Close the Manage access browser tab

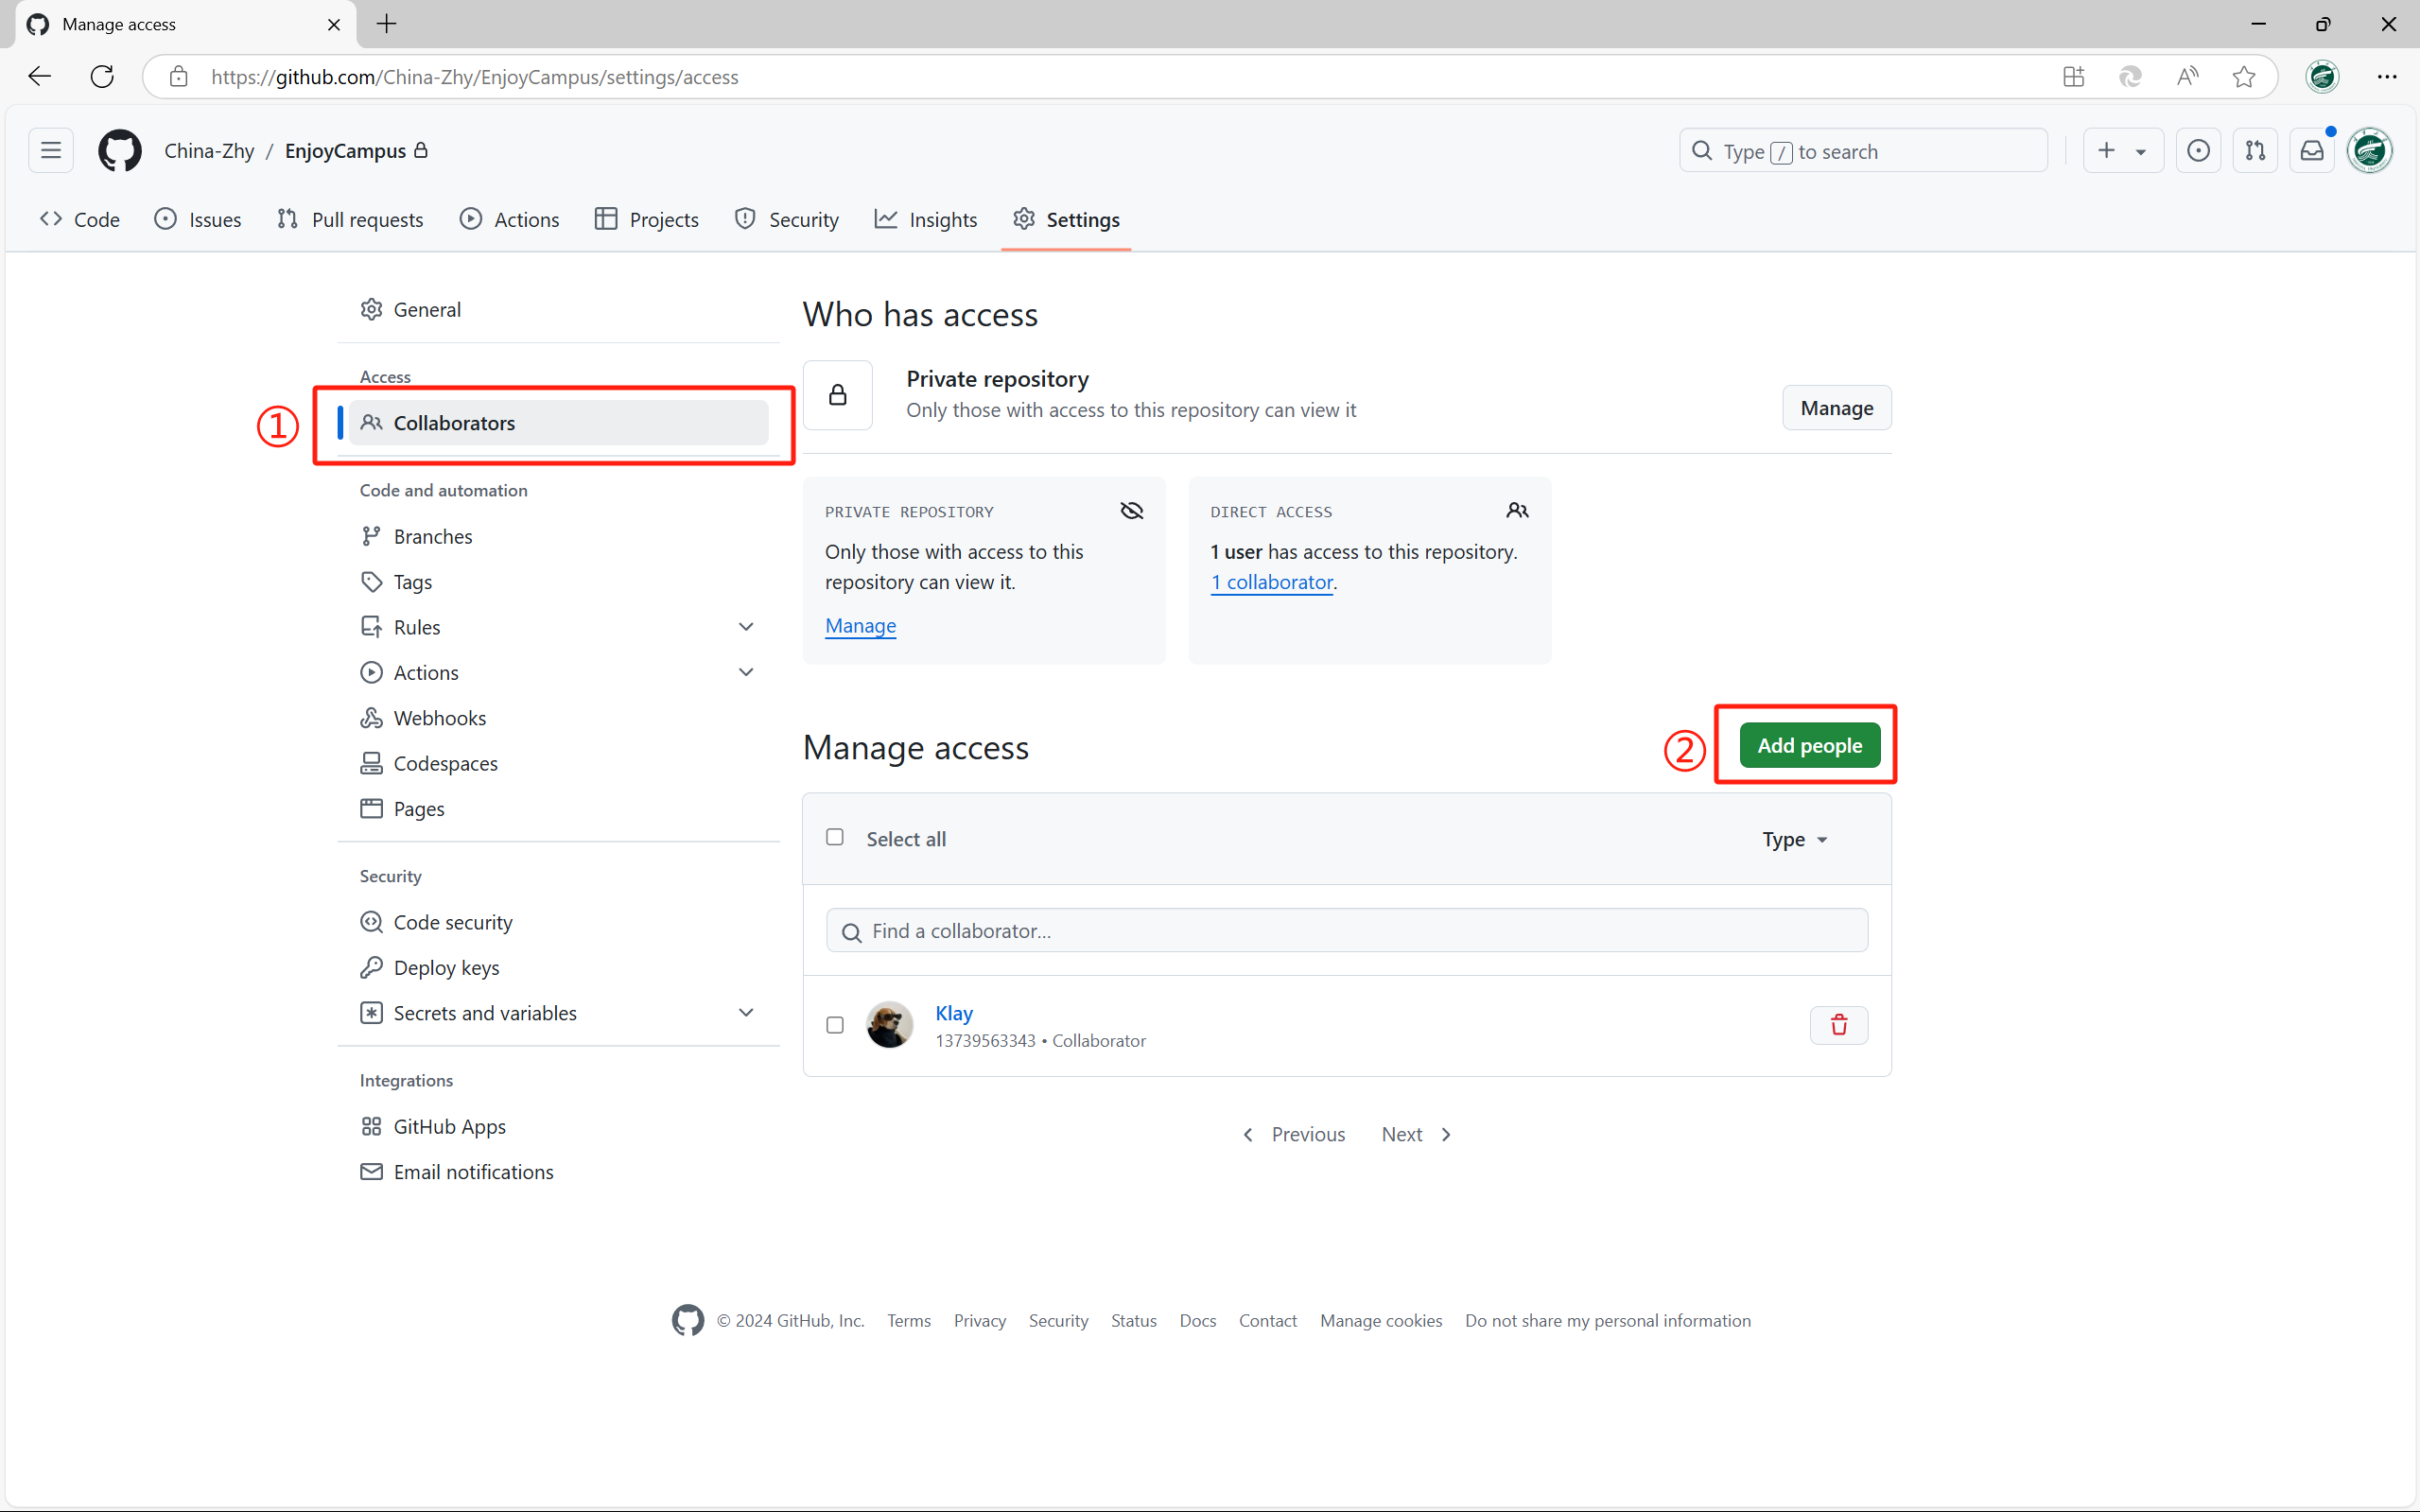(x=334, y=24)
